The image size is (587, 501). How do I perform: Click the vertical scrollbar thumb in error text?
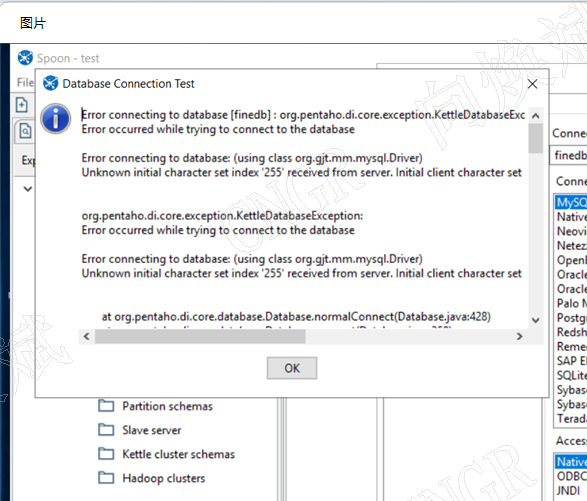point(536,138)
